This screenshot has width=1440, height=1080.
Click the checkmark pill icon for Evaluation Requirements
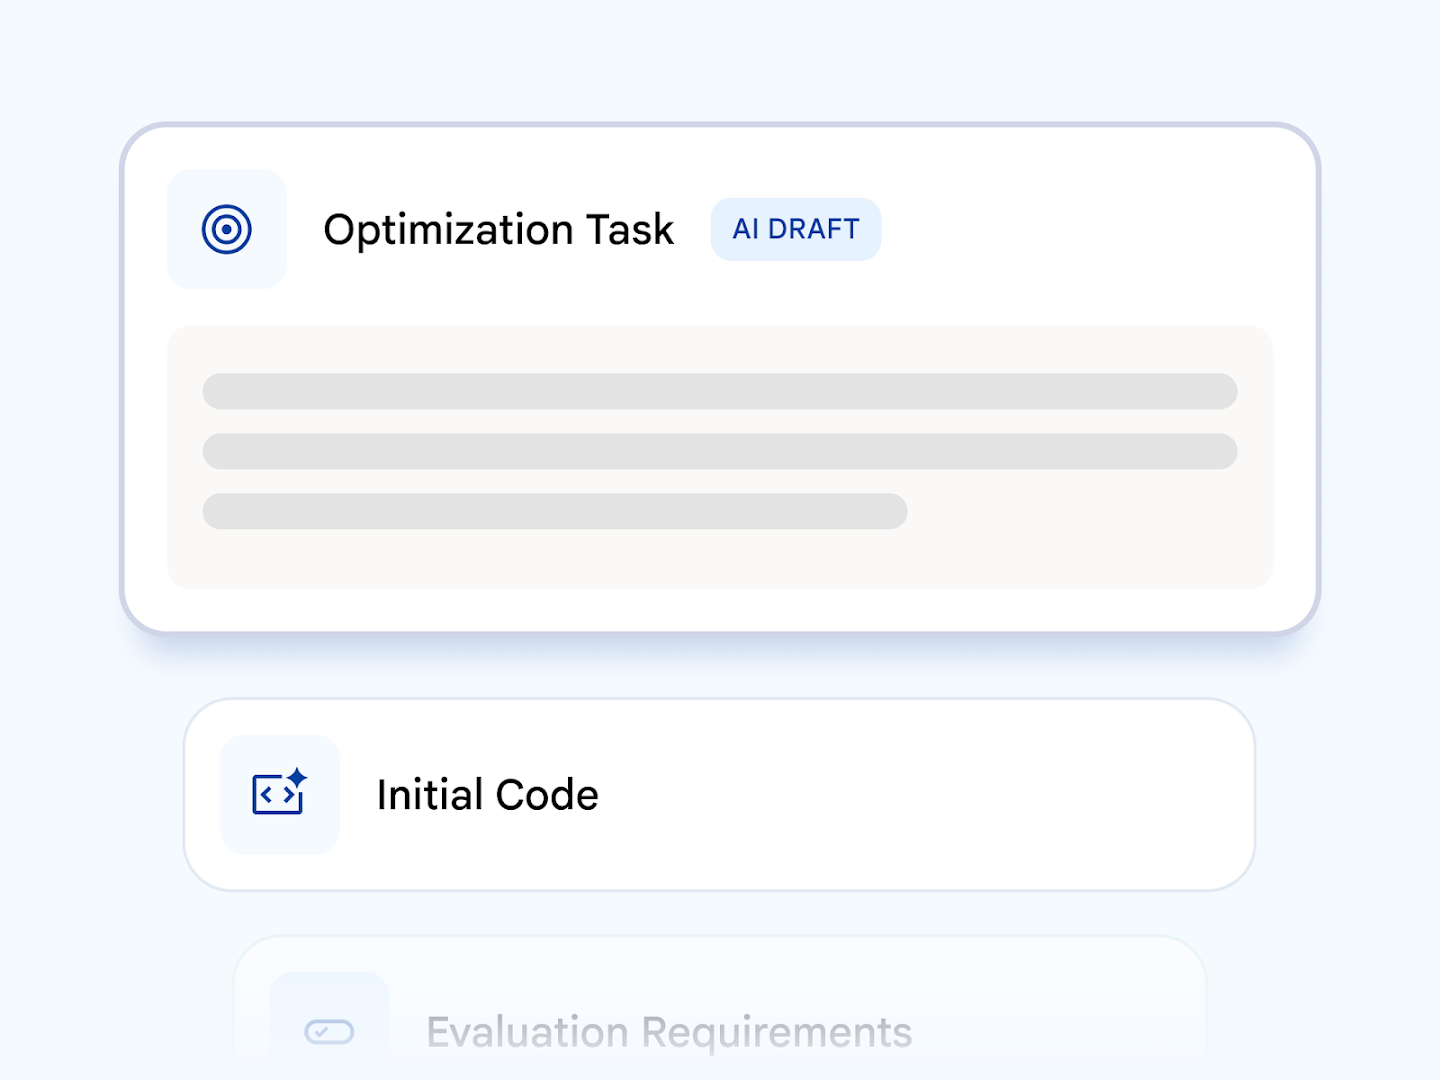pos(329,1031)
